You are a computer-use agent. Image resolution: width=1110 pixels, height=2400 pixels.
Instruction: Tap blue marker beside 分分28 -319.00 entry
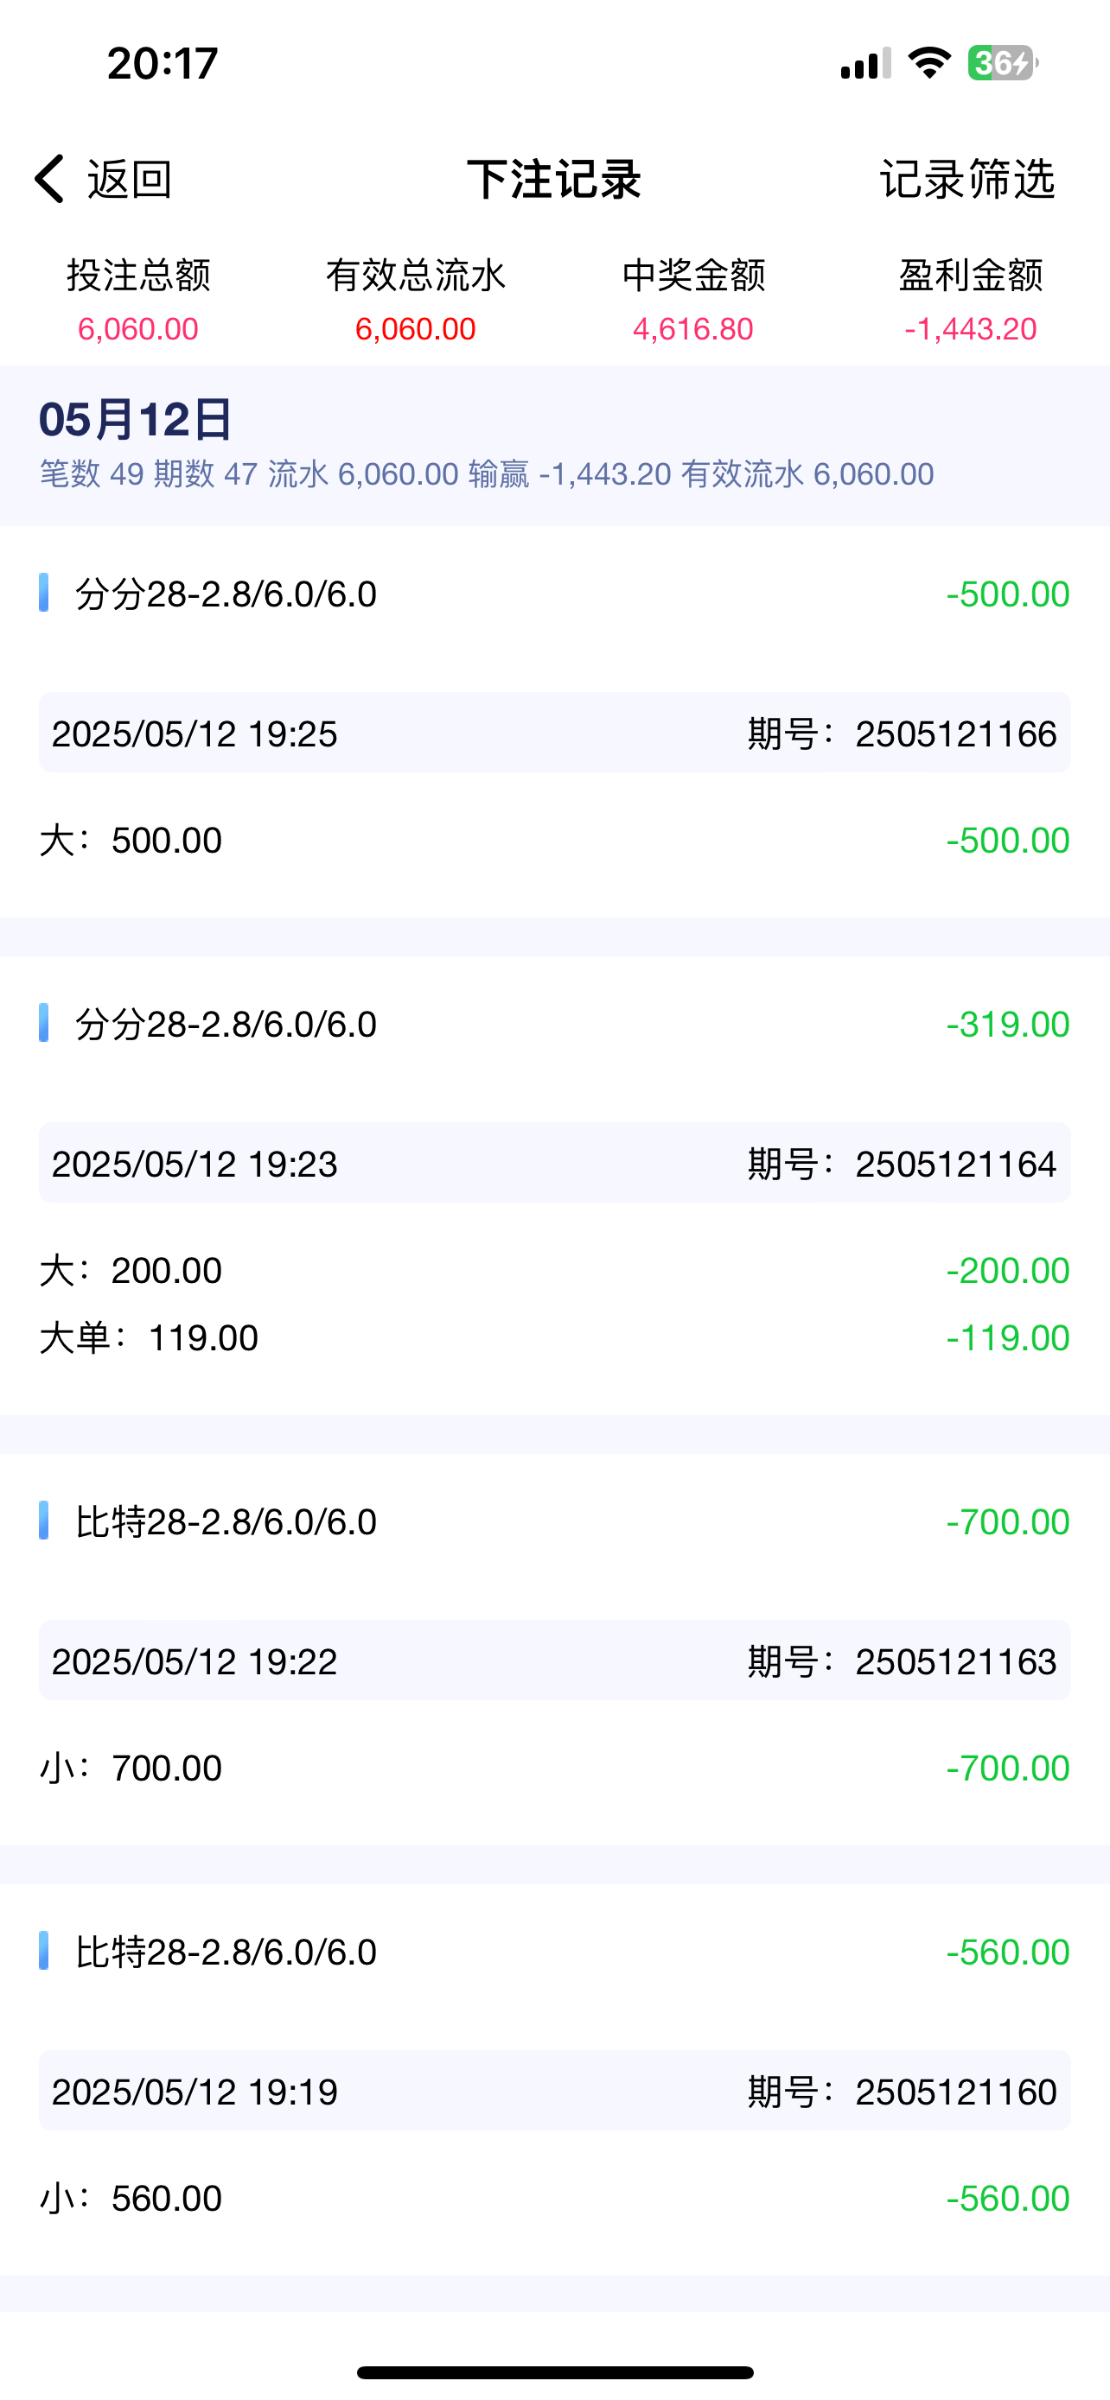click(44, 1023)
